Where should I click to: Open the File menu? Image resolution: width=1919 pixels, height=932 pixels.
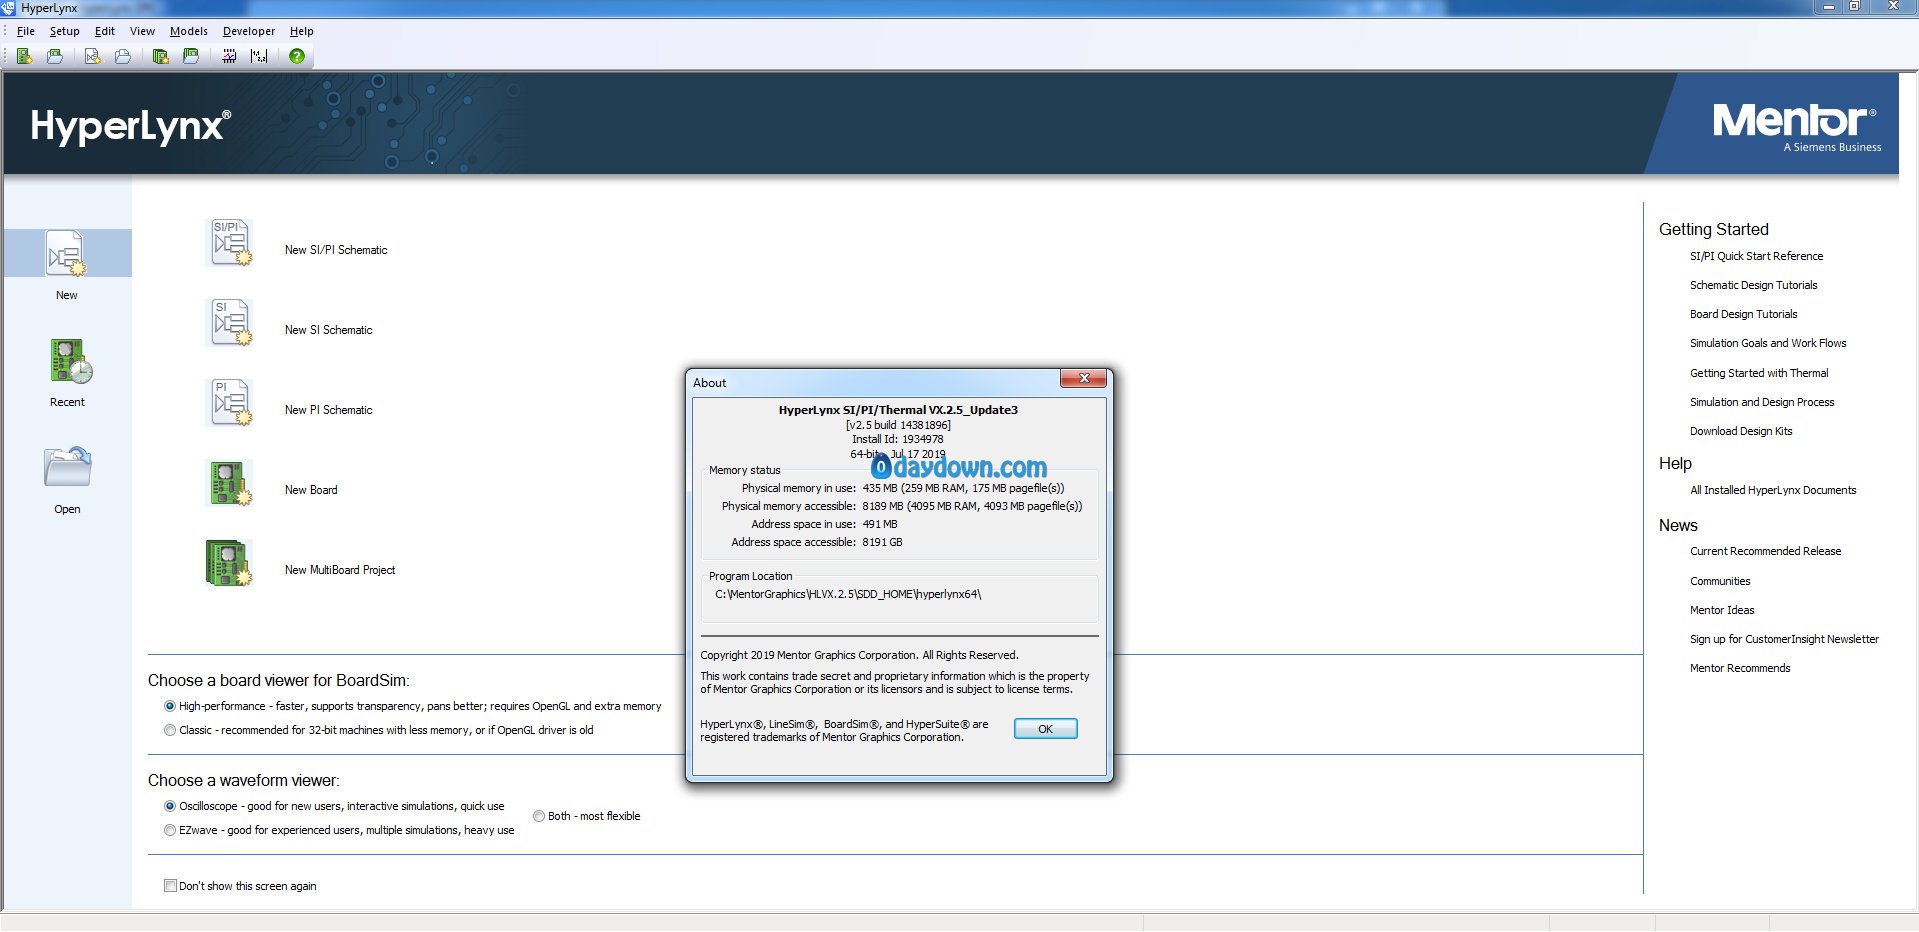(x=26, y=31)
